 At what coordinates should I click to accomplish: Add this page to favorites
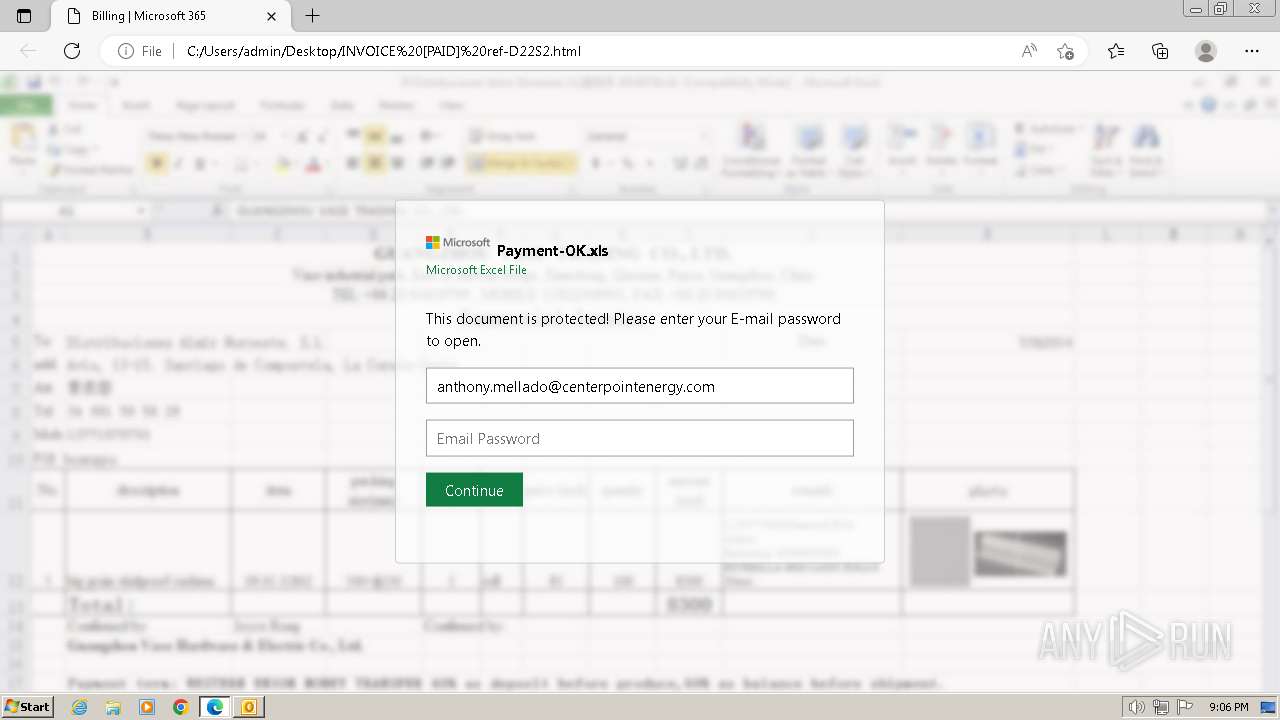pyautogui.click(x=1066, y=51)
